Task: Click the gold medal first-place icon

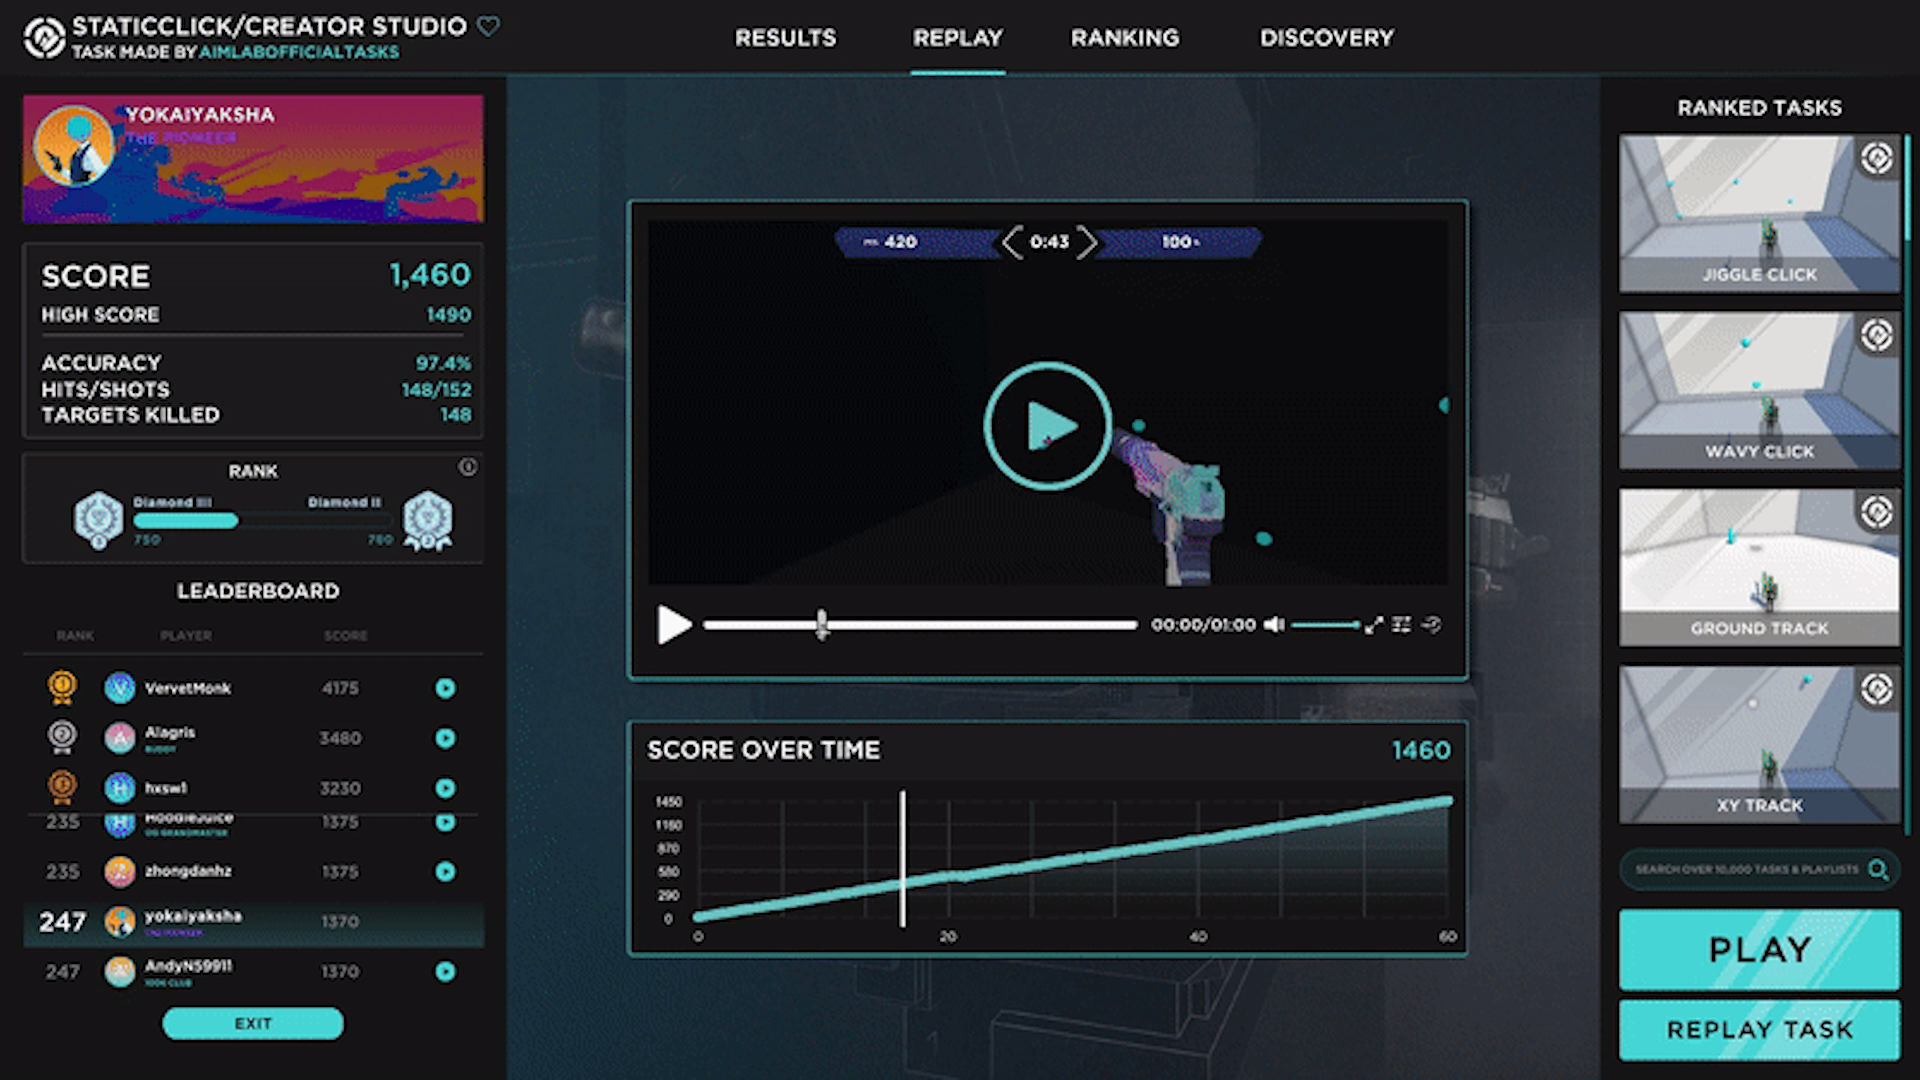Action: 62,687
